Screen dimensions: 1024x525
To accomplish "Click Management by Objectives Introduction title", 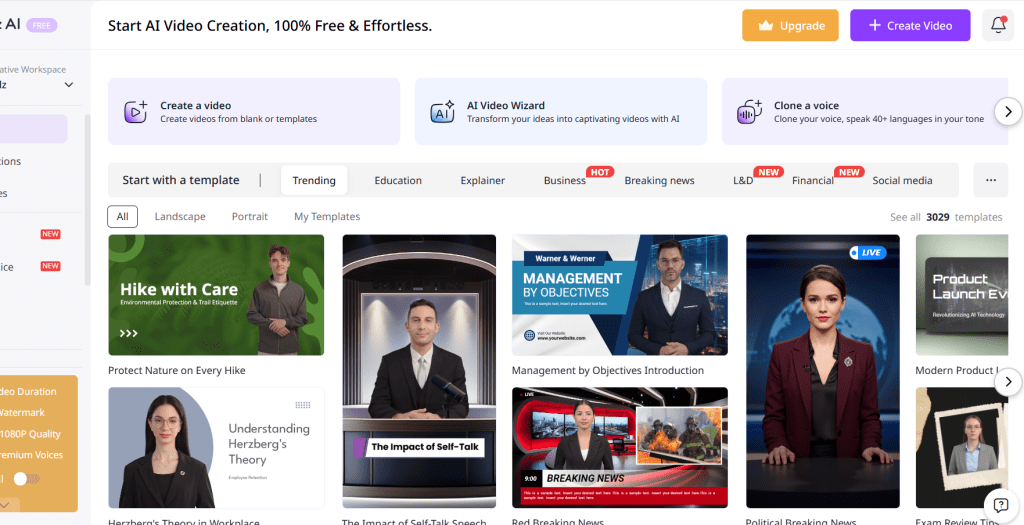I will pyautogui.click(x=607, y=370).
